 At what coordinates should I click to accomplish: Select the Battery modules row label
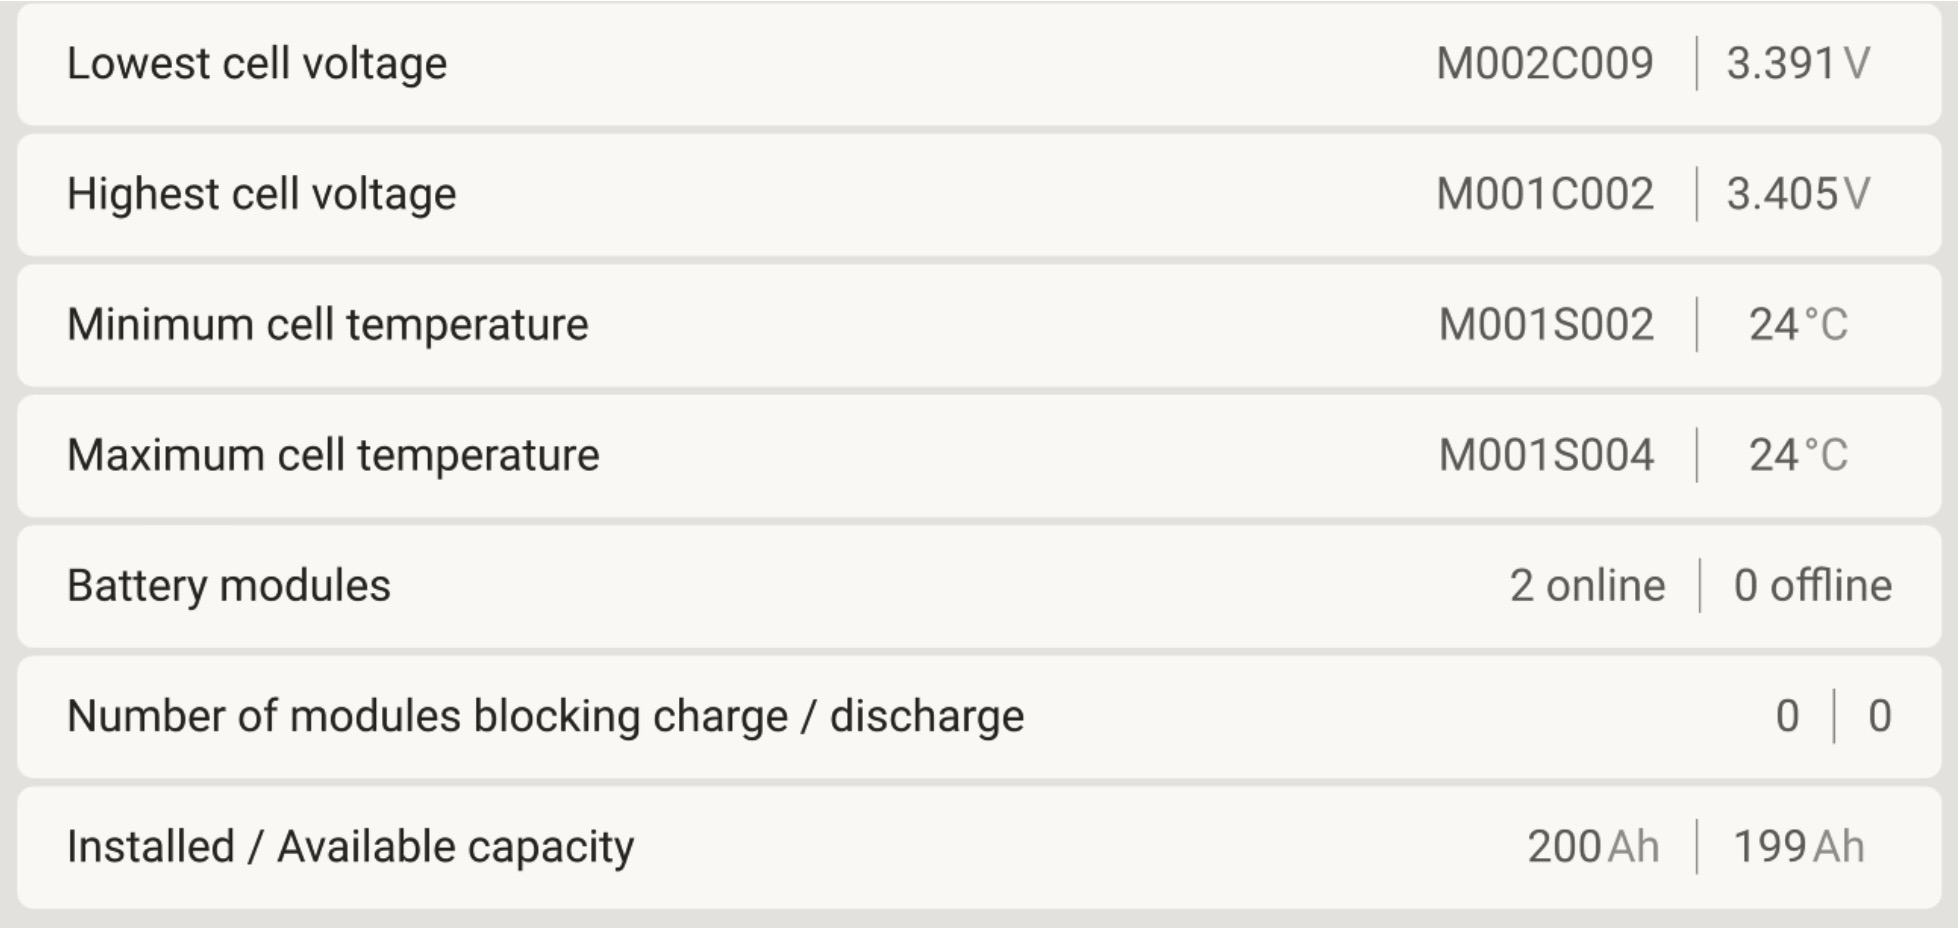pos(229,586)
